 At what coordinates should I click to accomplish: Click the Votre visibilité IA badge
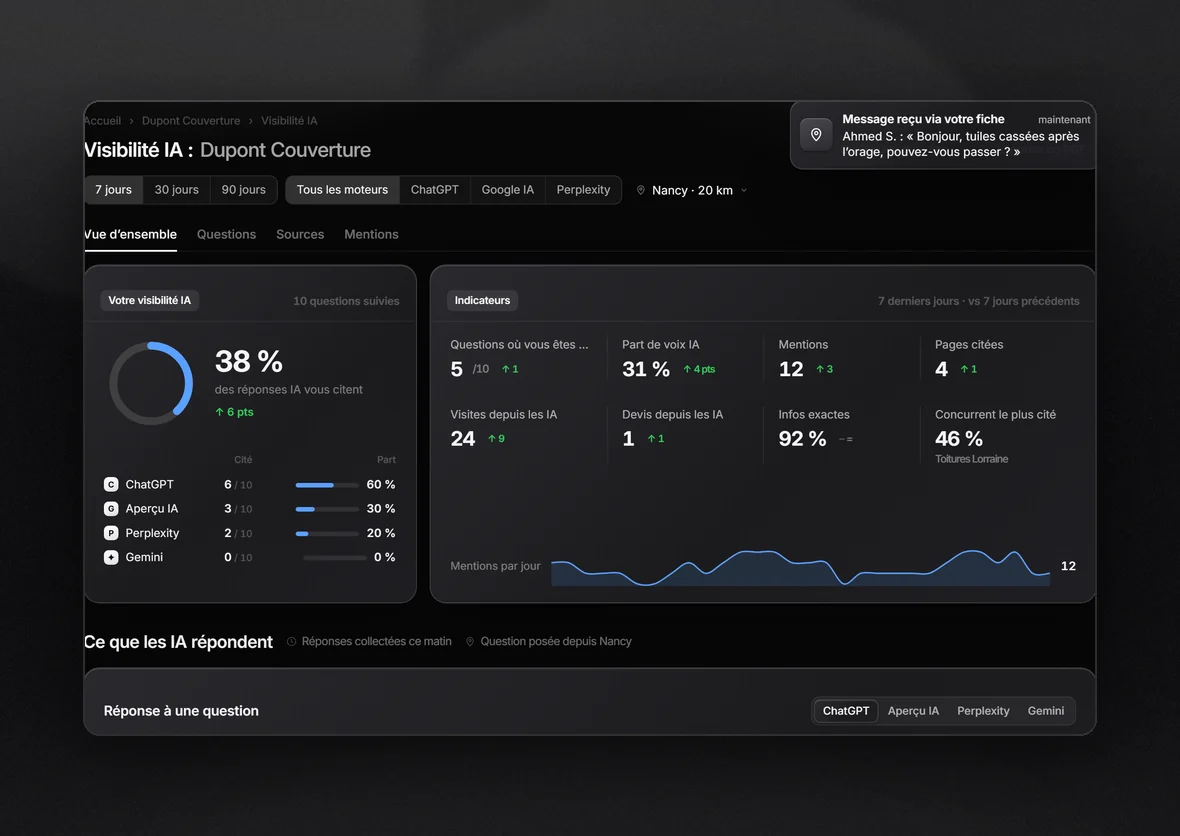150,300
